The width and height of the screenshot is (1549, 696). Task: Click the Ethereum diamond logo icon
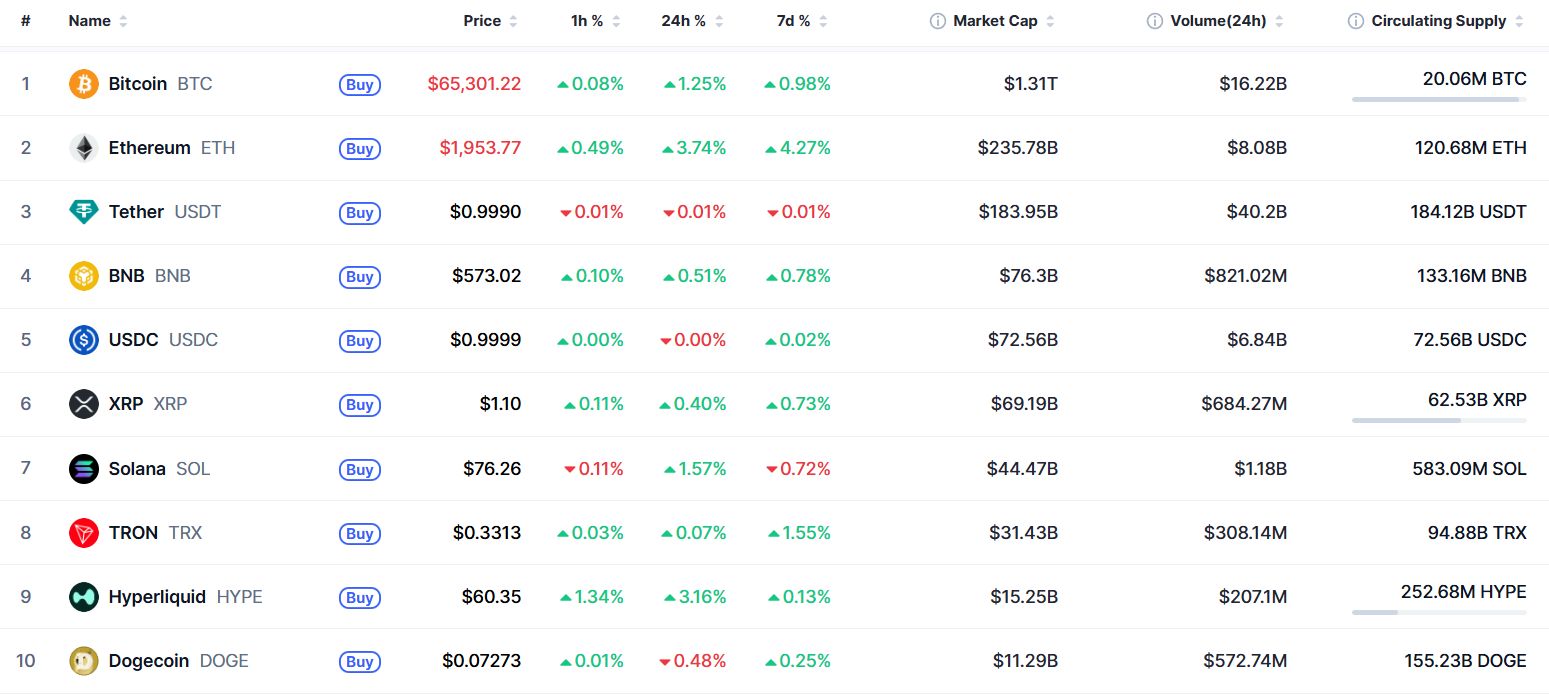[x=84, y=148]
